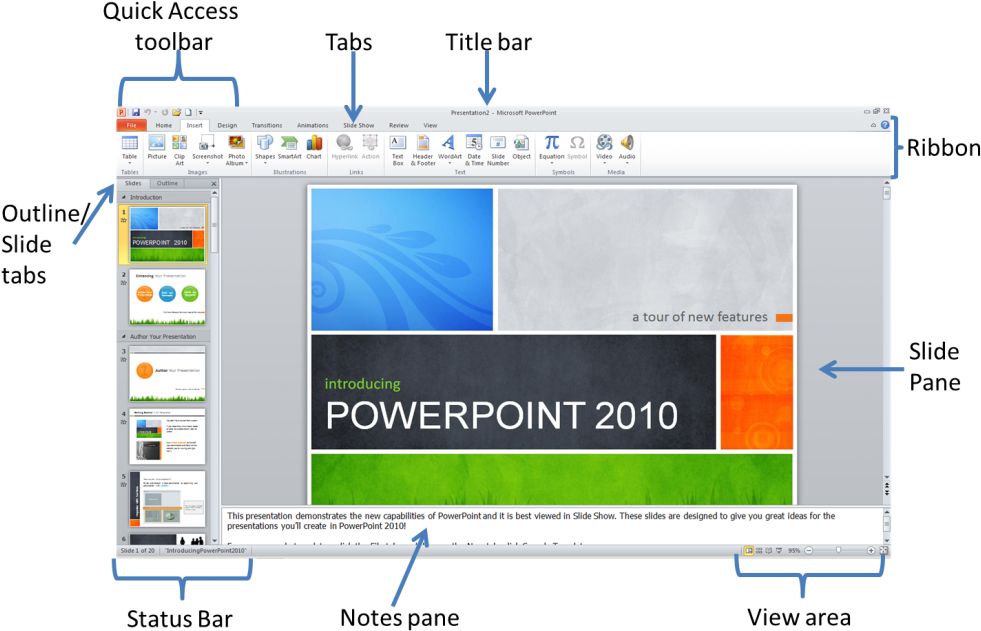The height and width of the screenshot is (631, 981).
Task: Insert a Slide Number
Action: pos(498,150)
